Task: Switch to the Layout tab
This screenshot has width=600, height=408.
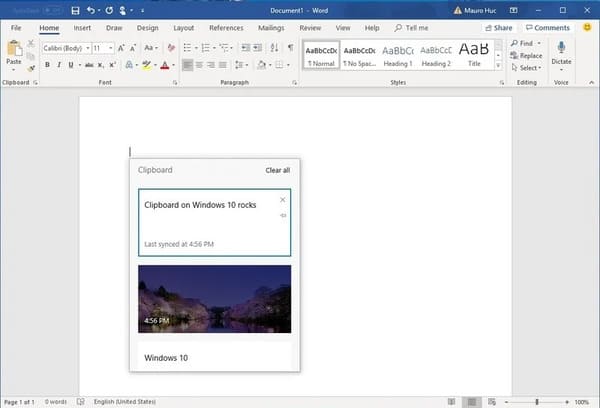Action: pyautogui.click(x=184, y=28)
